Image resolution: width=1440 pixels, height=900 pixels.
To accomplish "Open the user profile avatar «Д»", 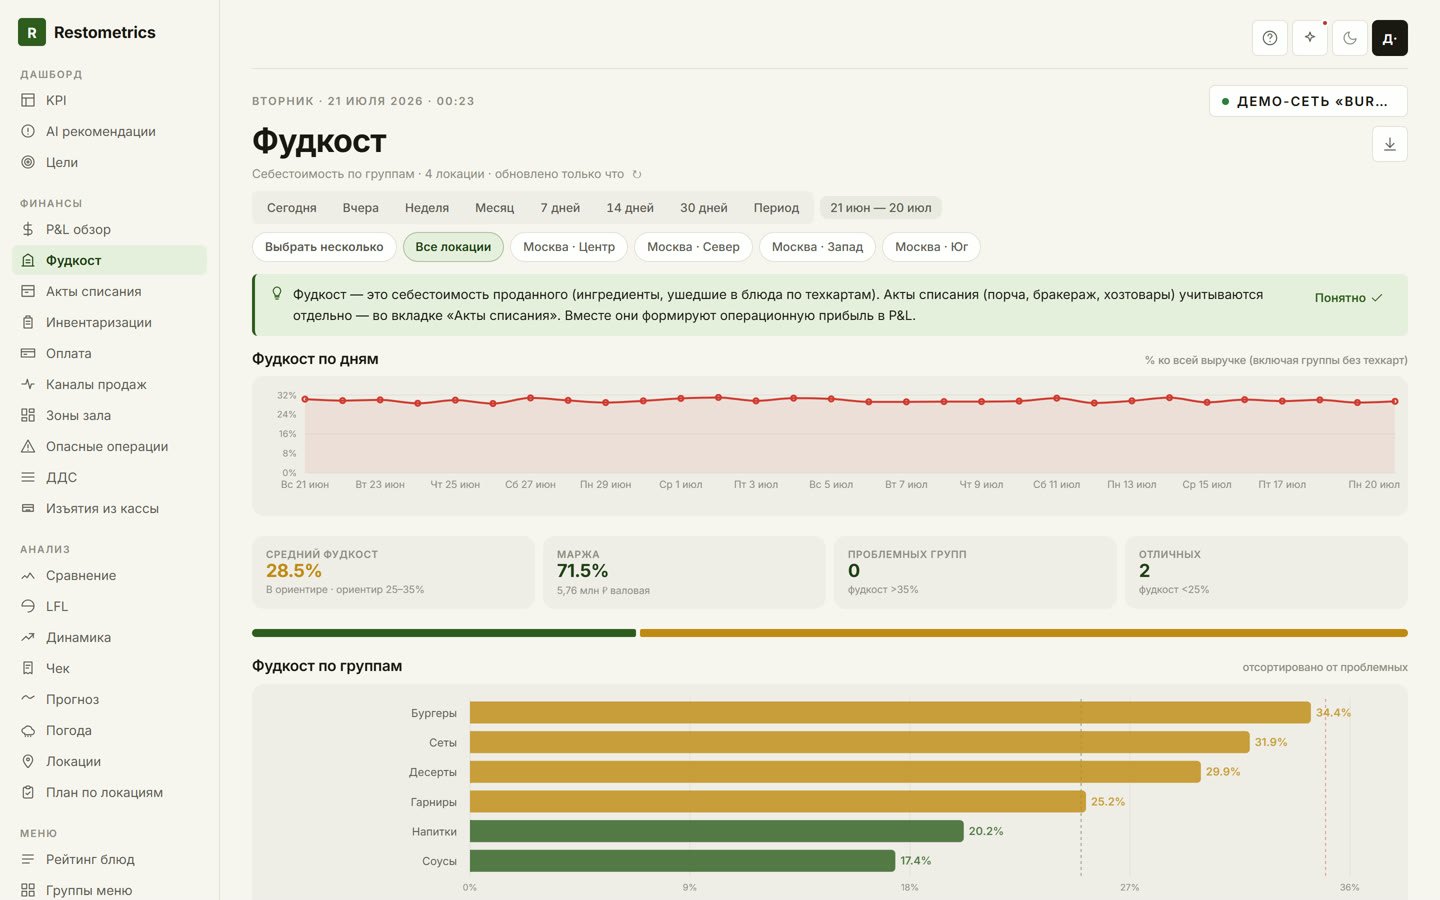I will (x=1390, y=38).
